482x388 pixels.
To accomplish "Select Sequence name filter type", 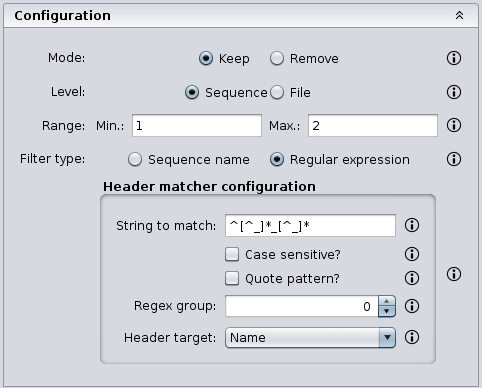I will pos(135,159).
